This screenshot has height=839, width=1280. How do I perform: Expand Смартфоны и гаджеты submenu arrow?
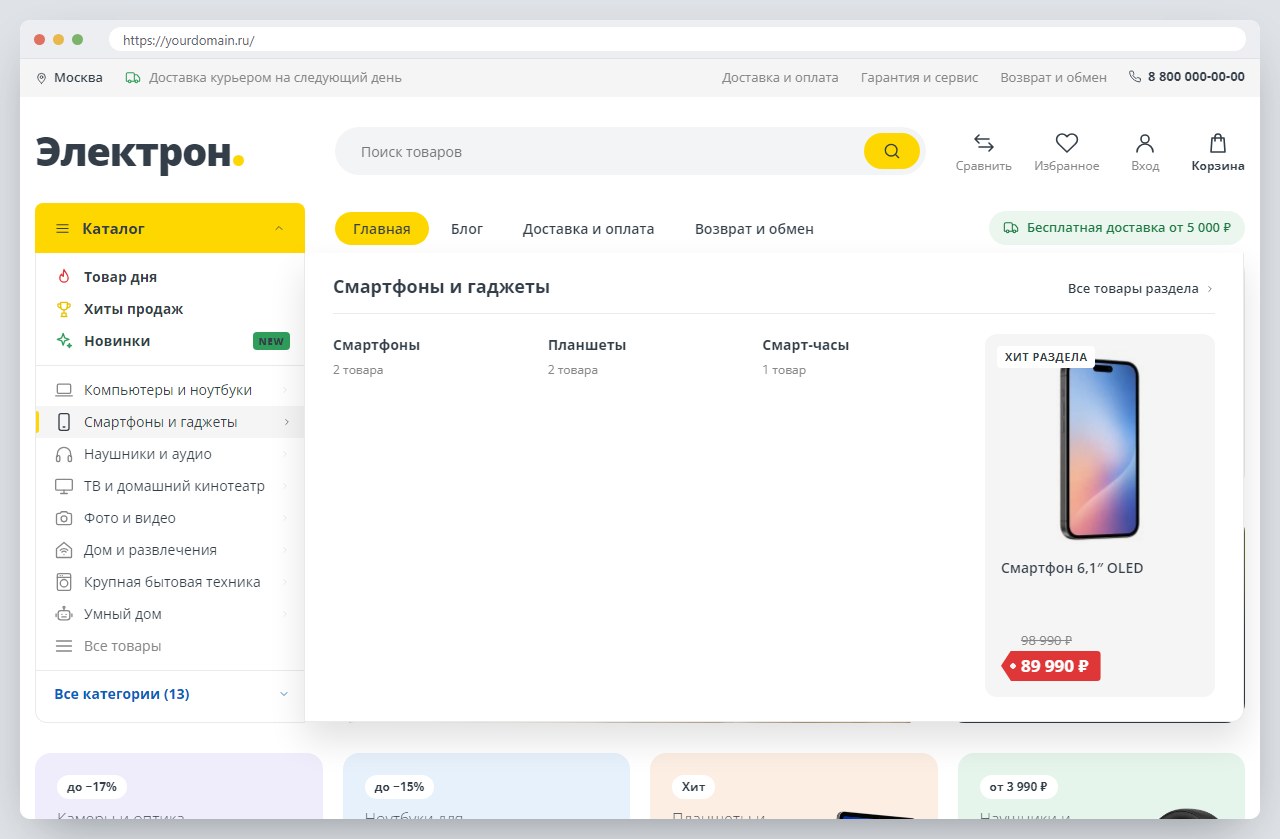coord(286,422)
